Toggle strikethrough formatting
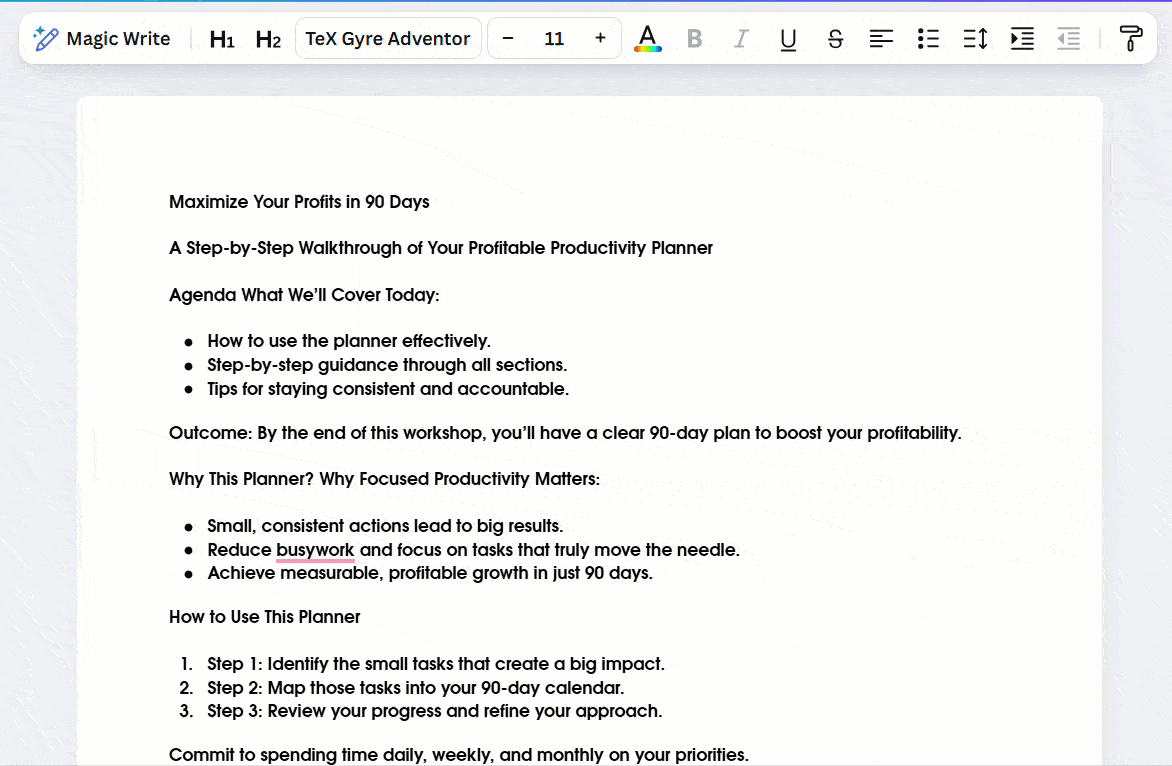1172x766 pixels. click(835, 38)
